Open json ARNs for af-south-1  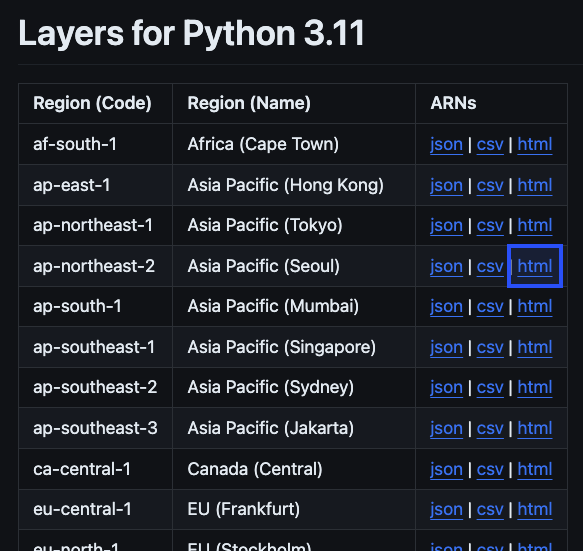(x=446, y=144)
